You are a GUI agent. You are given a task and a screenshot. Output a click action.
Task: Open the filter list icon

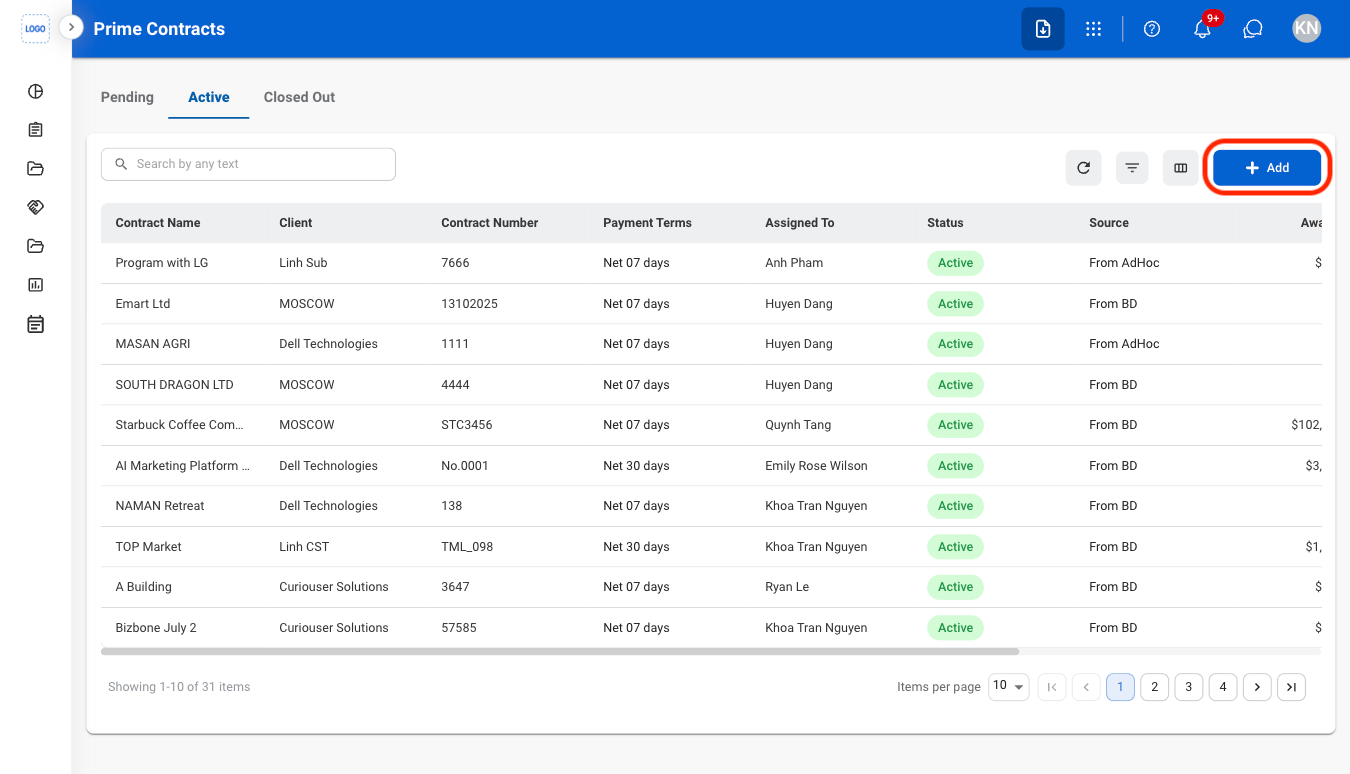[1132, 168]
